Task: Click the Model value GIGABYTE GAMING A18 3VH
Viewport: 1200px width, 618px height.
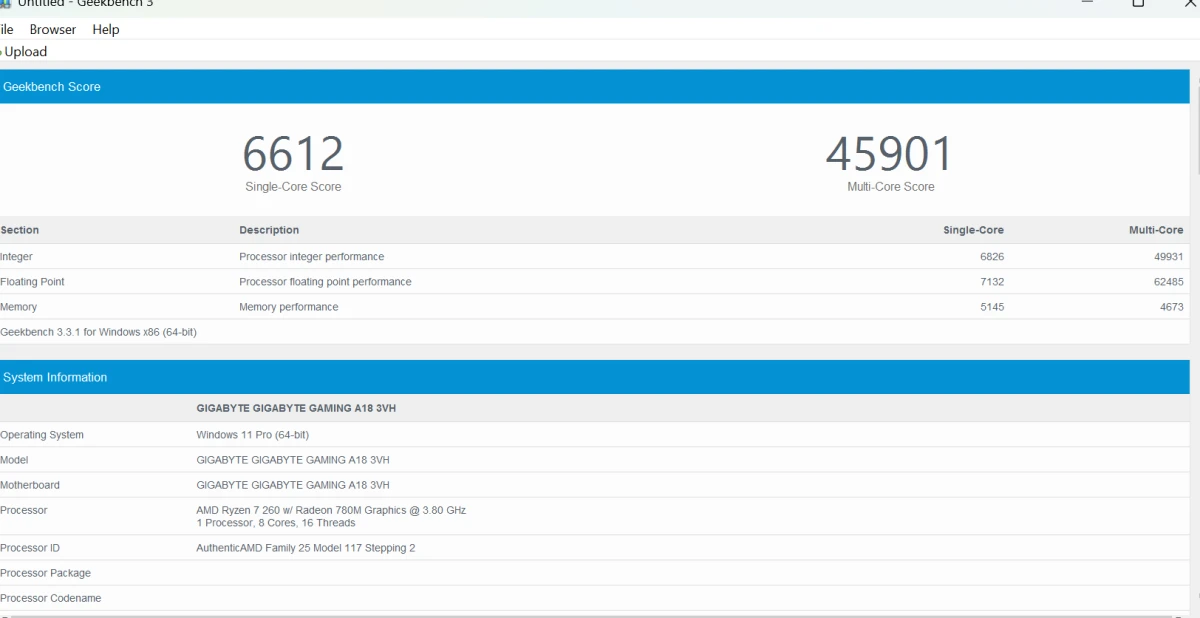Action: [292, 460]
